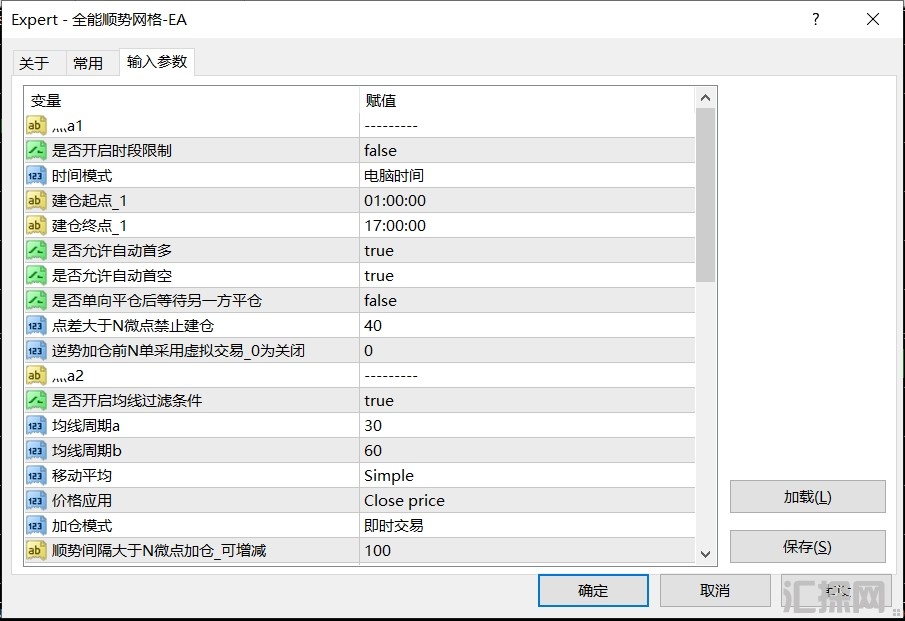Open the 移动平均 Simple value dropdown
905x621 pixels.
pos(526,475)
